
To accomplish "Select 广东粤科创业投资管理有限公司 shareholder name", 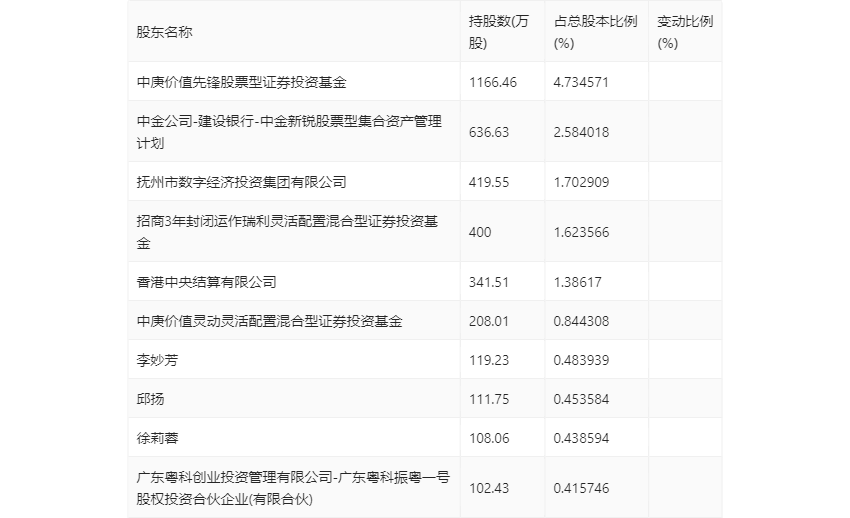I will (293, 488).
